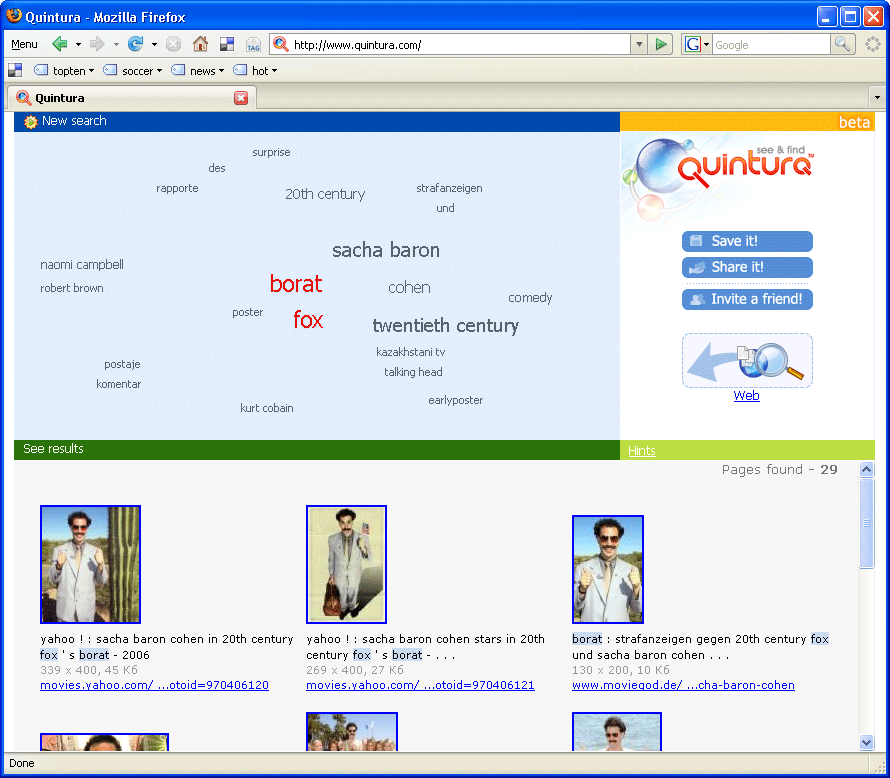Click the movies.yahoo.com otoid=970406120 link
The height and width of the screenshot is (778, 890).
154,685
